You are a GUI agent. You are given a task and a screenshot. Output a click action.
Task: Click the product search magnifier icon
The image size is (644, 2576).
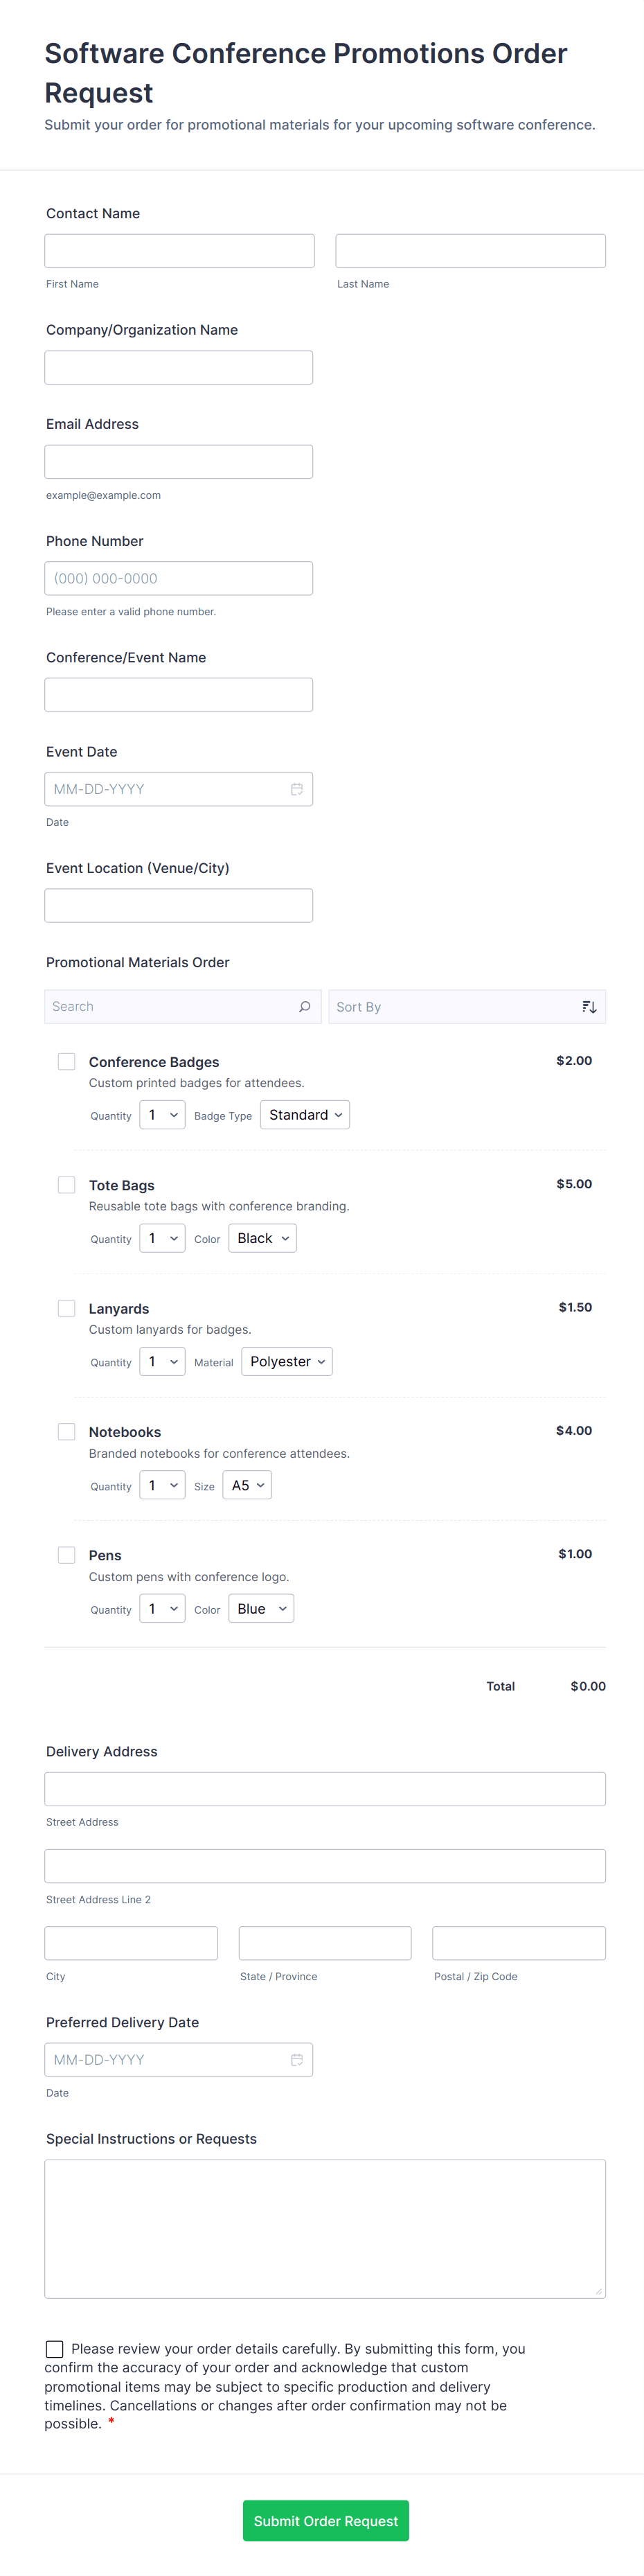[305, 1007]
